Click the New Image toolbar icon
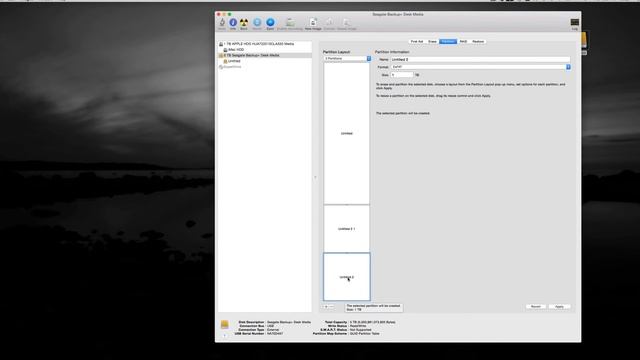 (x=313, y=22)
